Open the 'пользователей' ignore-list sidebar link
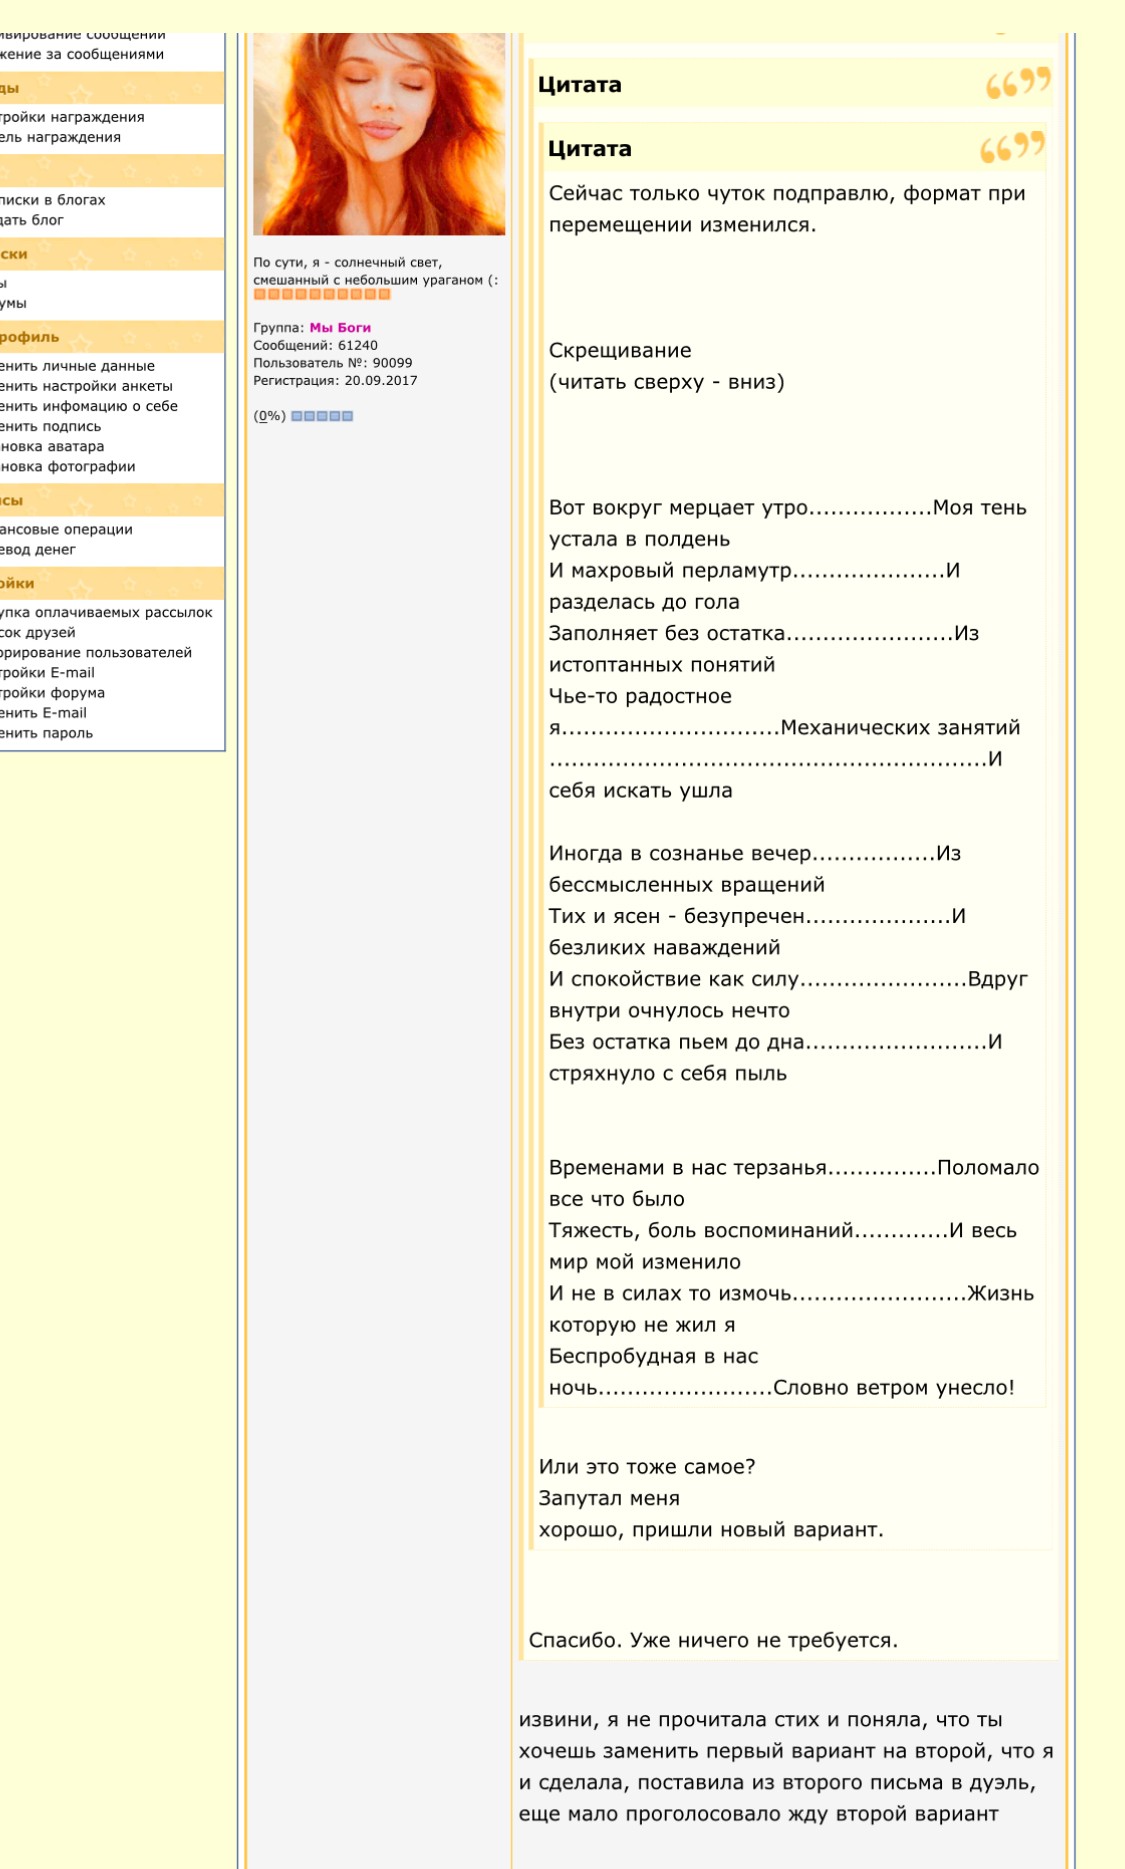The width and height of the screenshot is (1125, 1869). click(x=96, y=652)
